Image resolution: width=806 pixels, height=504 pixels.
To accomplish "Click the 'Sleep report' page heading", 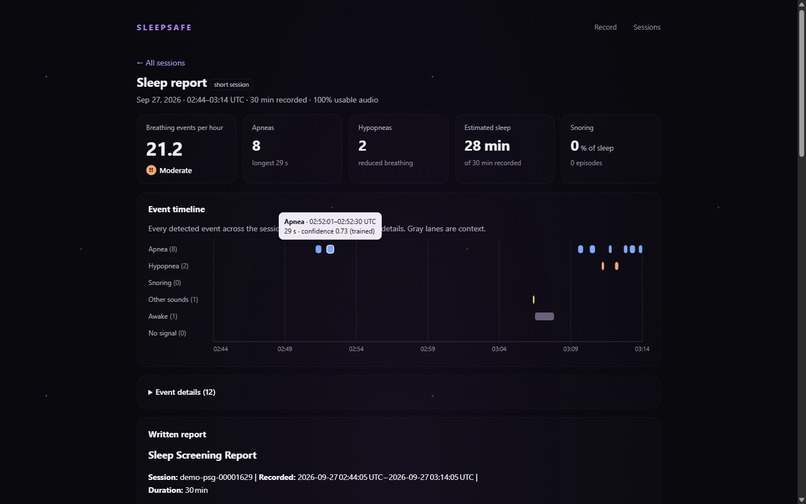I will coord(172,83).
